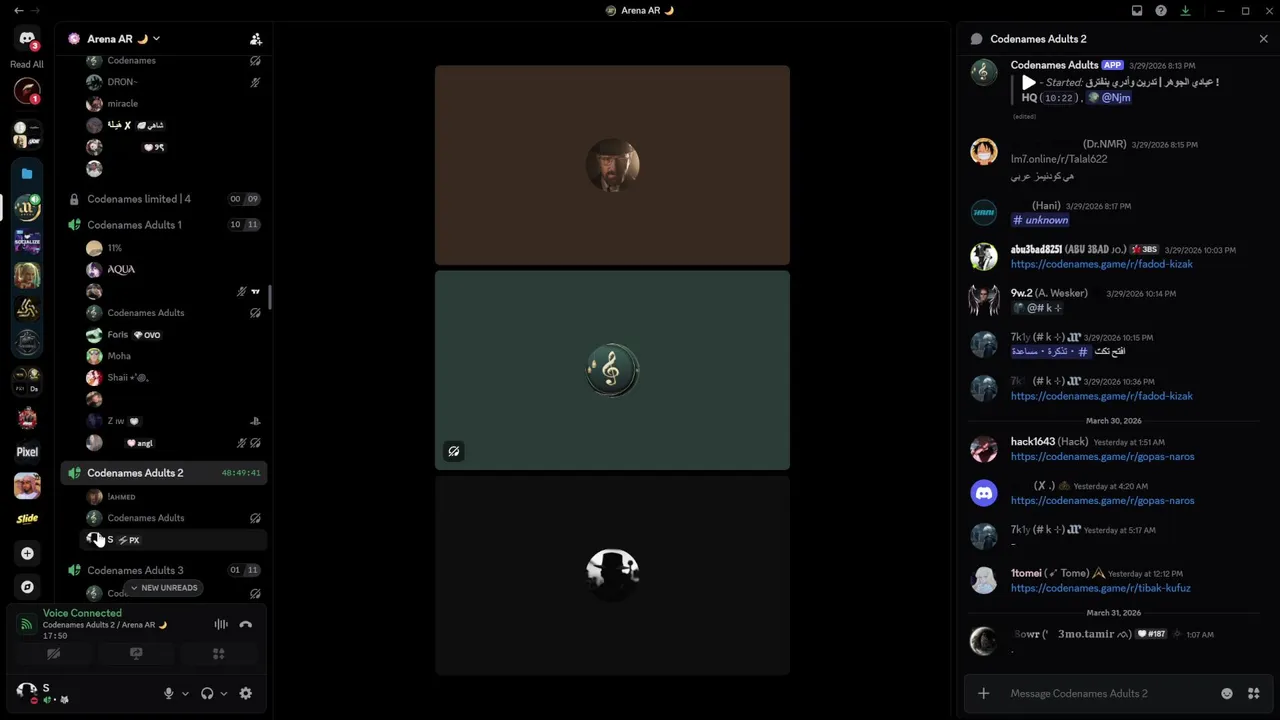Click the # unknown channel mention
Viewport: 1280px width, 720px height.
point(1040,220)
